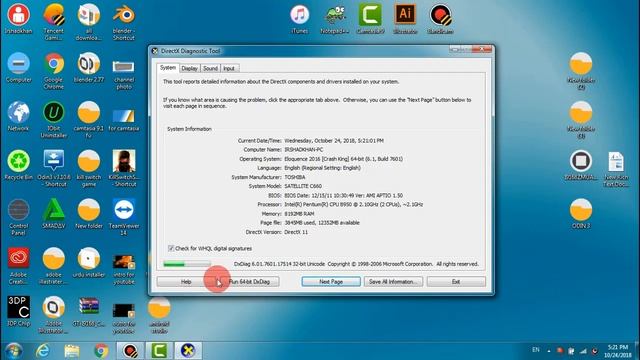Launch the Google Chrome desktop icon
Viewport: 640px width, 360px height.
[x=53, y=71]
